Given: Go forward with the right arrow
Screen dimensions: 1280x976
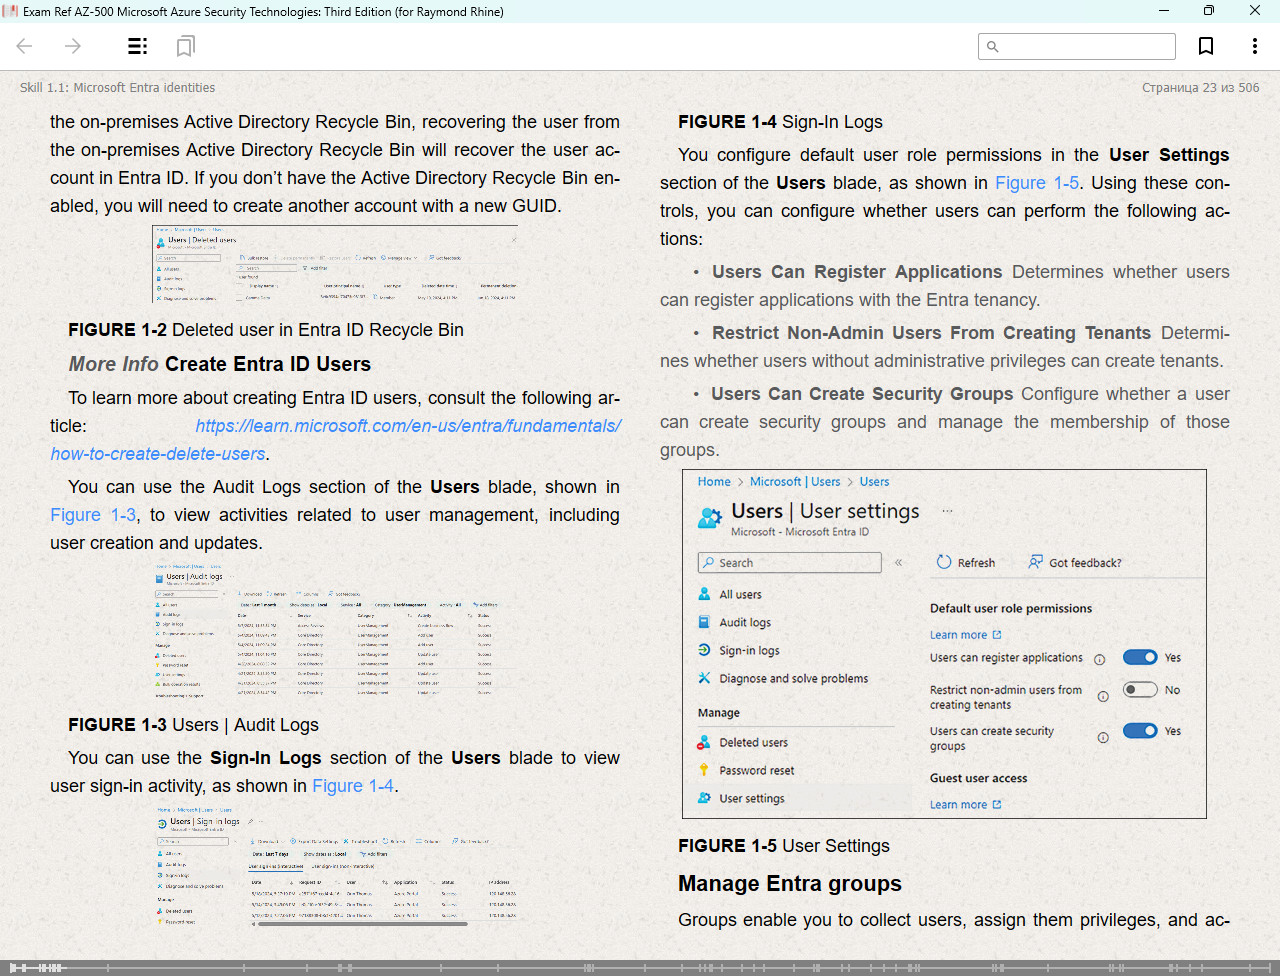Looking at the screenshot, I should (73, 46).
